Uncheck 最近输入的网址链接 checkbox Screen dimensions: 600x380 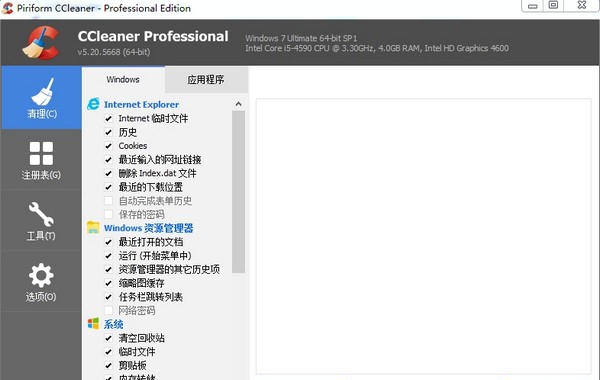tap(109, 160)
